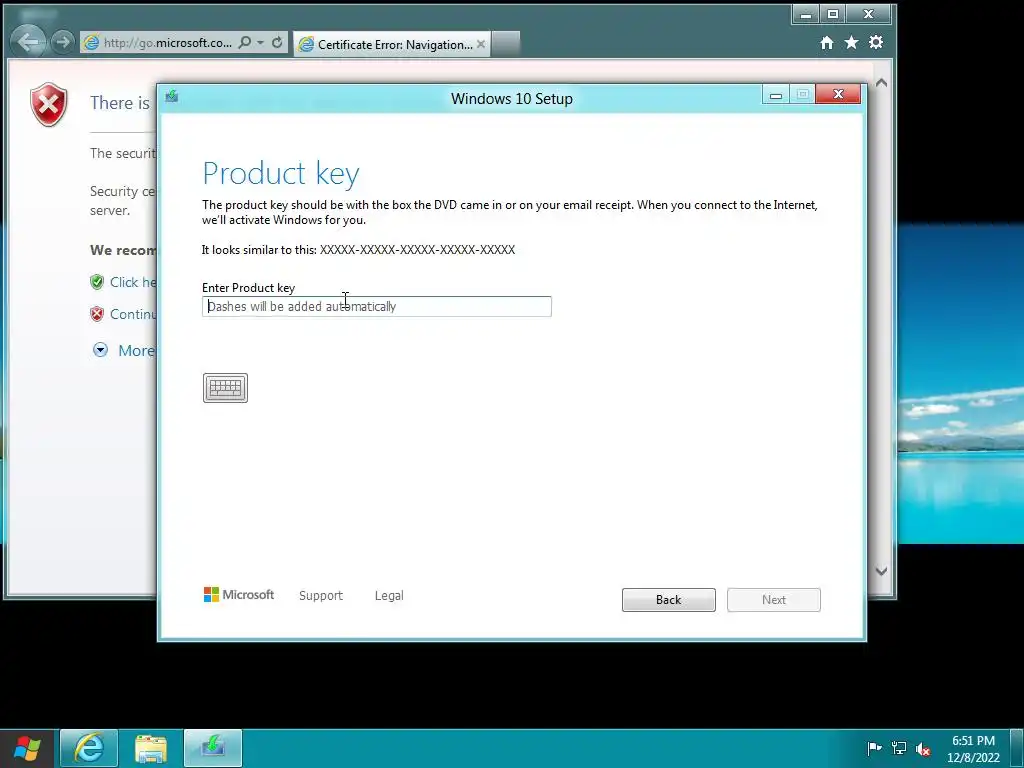Open the Windows Start button
This screenshot has width=1024, height=768.
coord(27,748)
